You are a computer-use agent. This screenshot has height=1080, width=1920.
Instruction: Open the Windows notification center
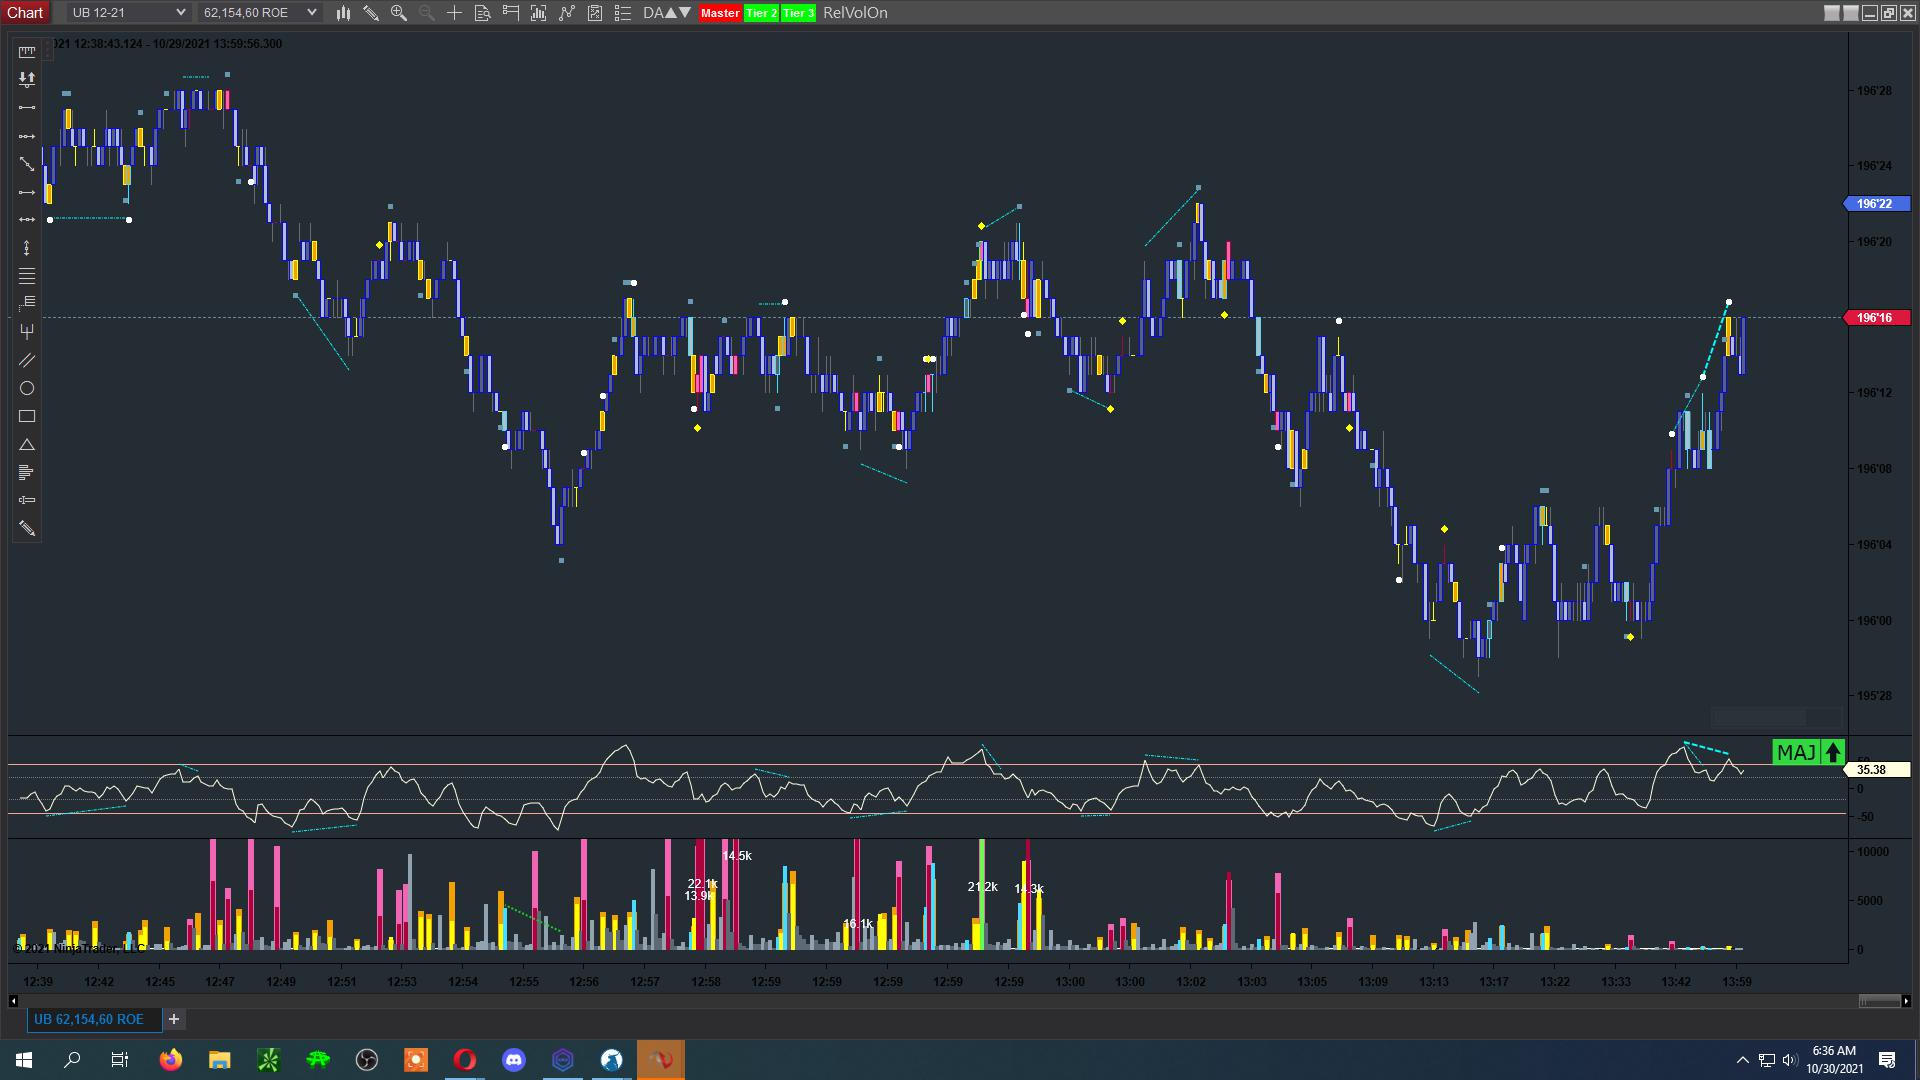coord(1888,1060)
